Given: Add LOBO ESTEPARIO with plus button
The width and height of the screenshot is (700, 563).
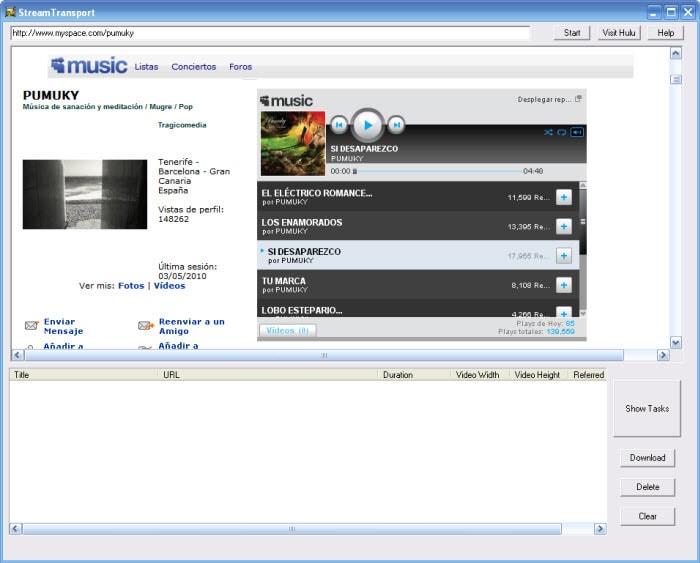Looking at the screenshot, I should tap(564, 312).
